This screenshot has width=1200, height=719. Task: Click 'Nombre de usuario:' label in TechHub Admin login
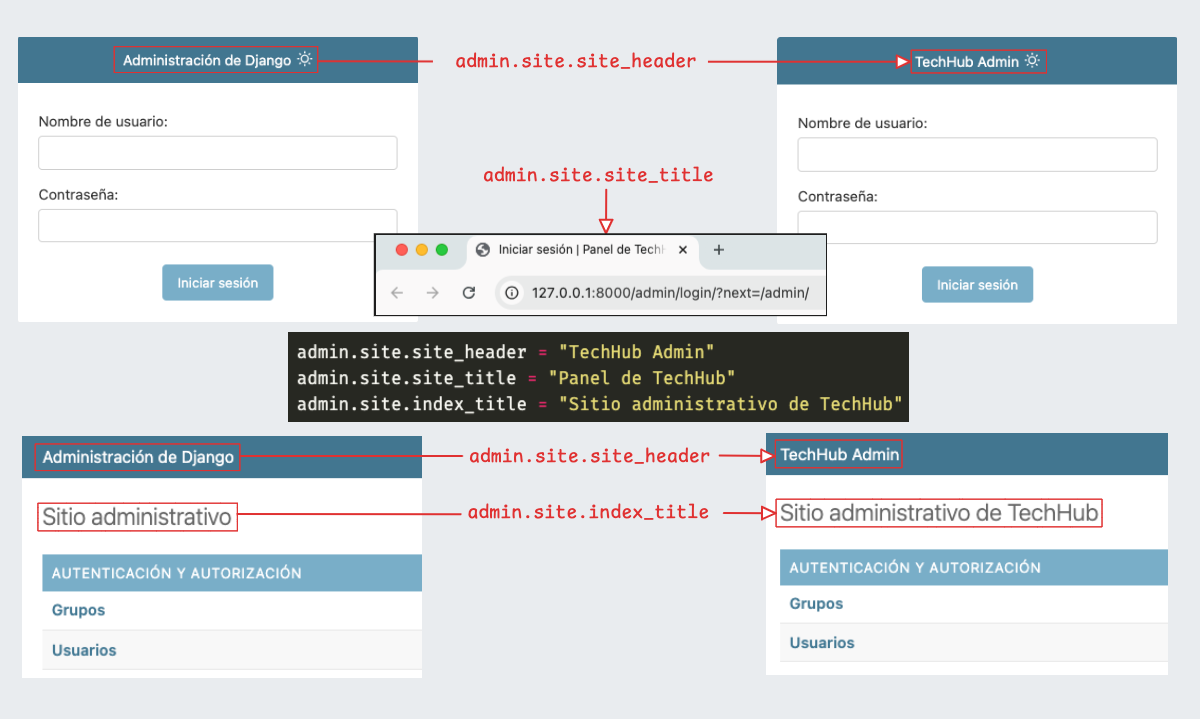[862, 123]
